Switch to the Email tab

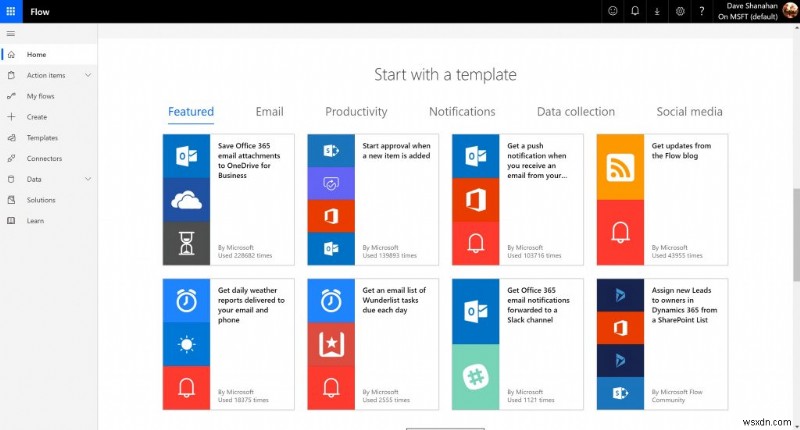[269, 112]
